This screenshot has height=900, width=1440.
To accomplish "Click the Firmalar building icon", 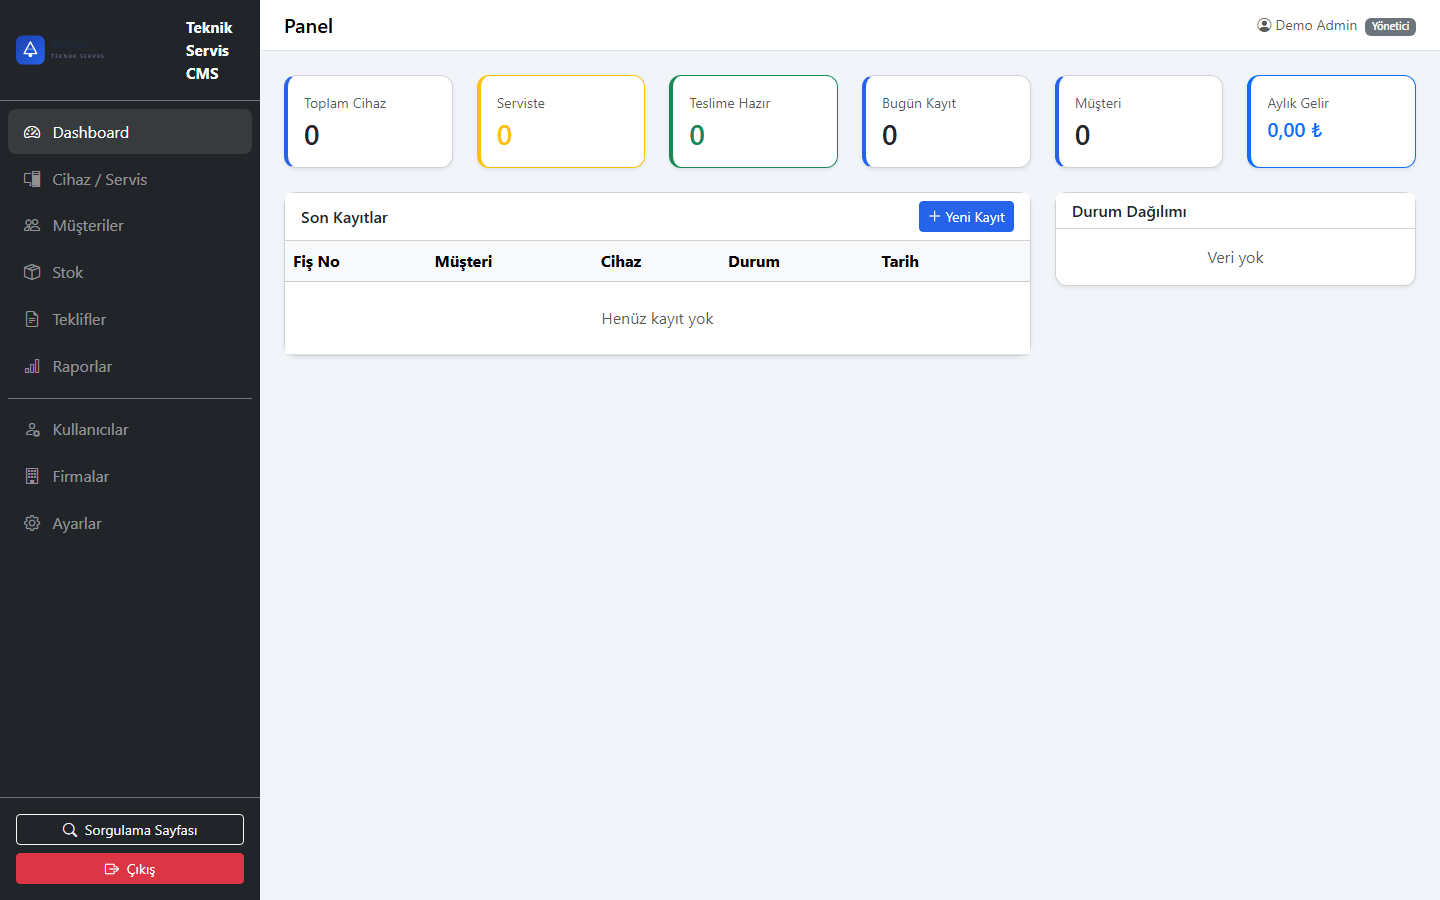I will pos(32,476).
